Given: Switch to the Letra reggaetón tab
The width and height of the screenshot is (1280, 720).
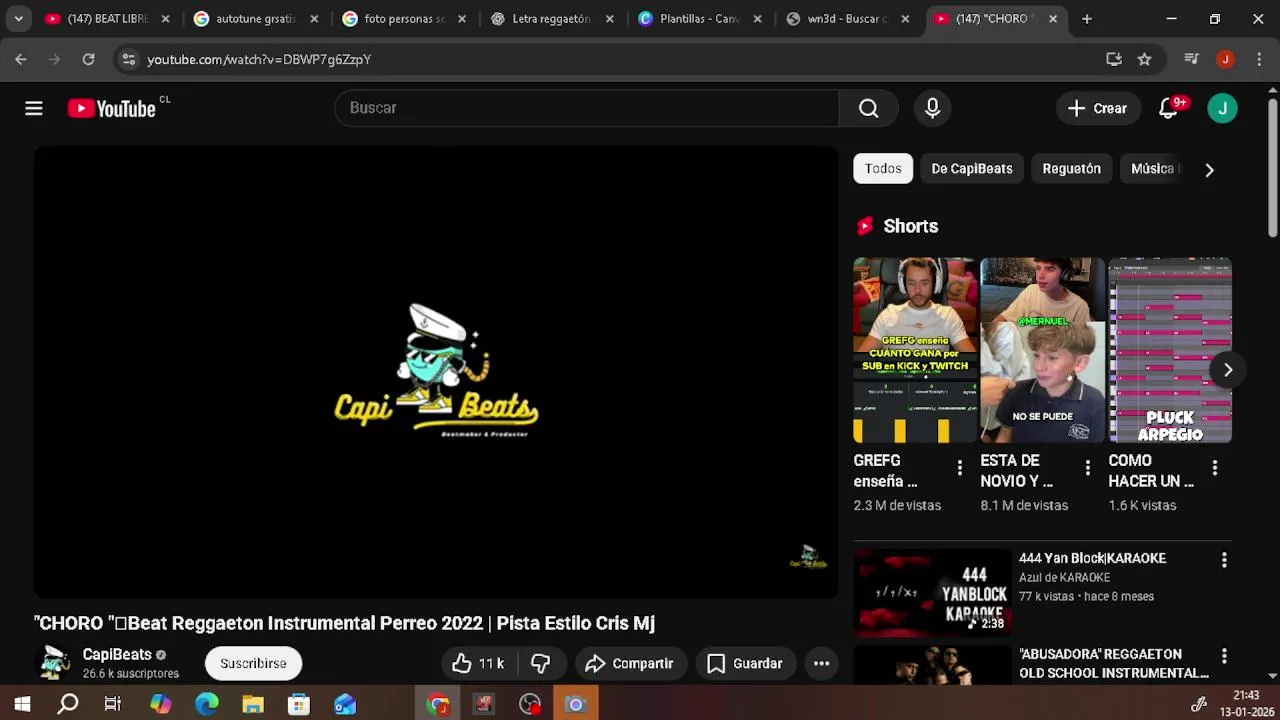Looking at the screenshot, I should tap(551, 18).
